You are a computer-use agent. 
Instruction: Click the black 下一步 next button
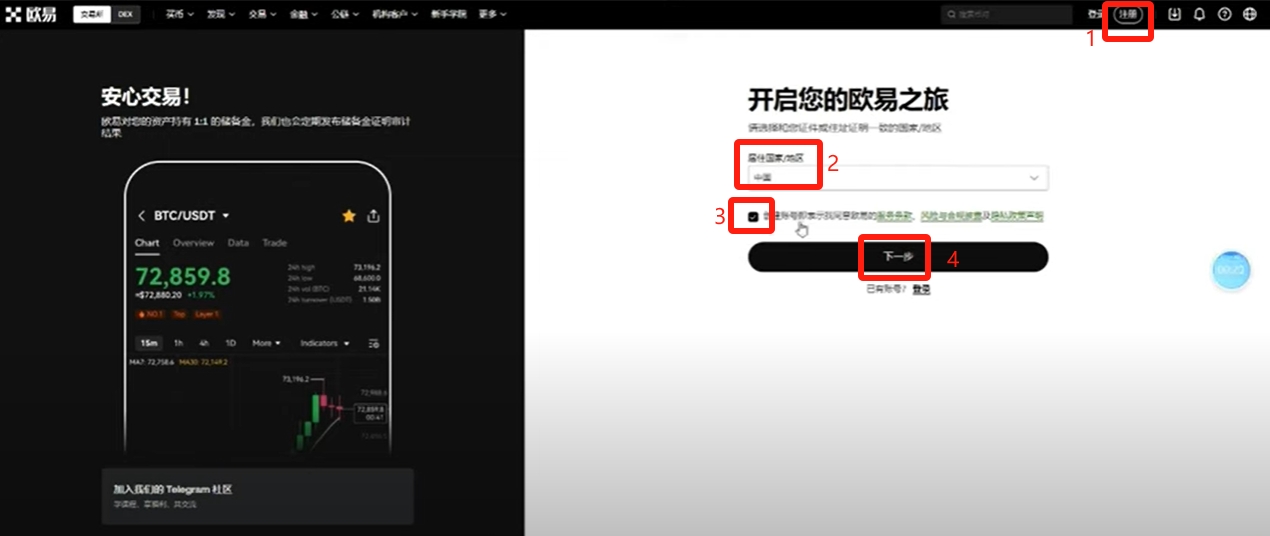tap(898, 257)
